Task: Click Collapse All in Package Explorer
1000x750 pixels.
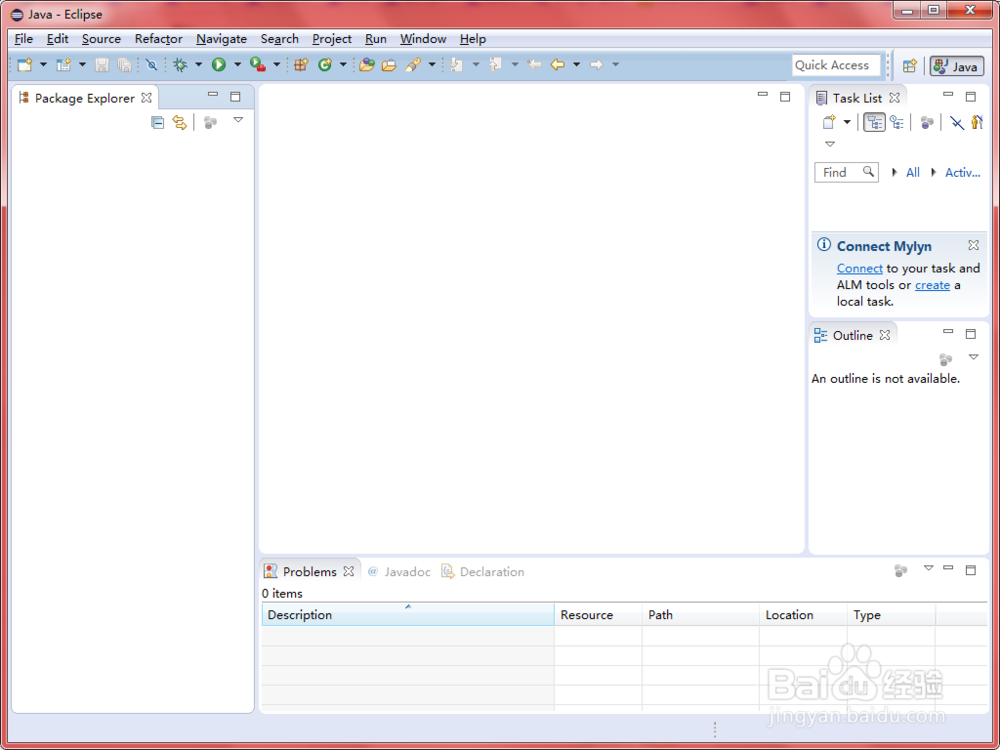Action: click(158, 122)
